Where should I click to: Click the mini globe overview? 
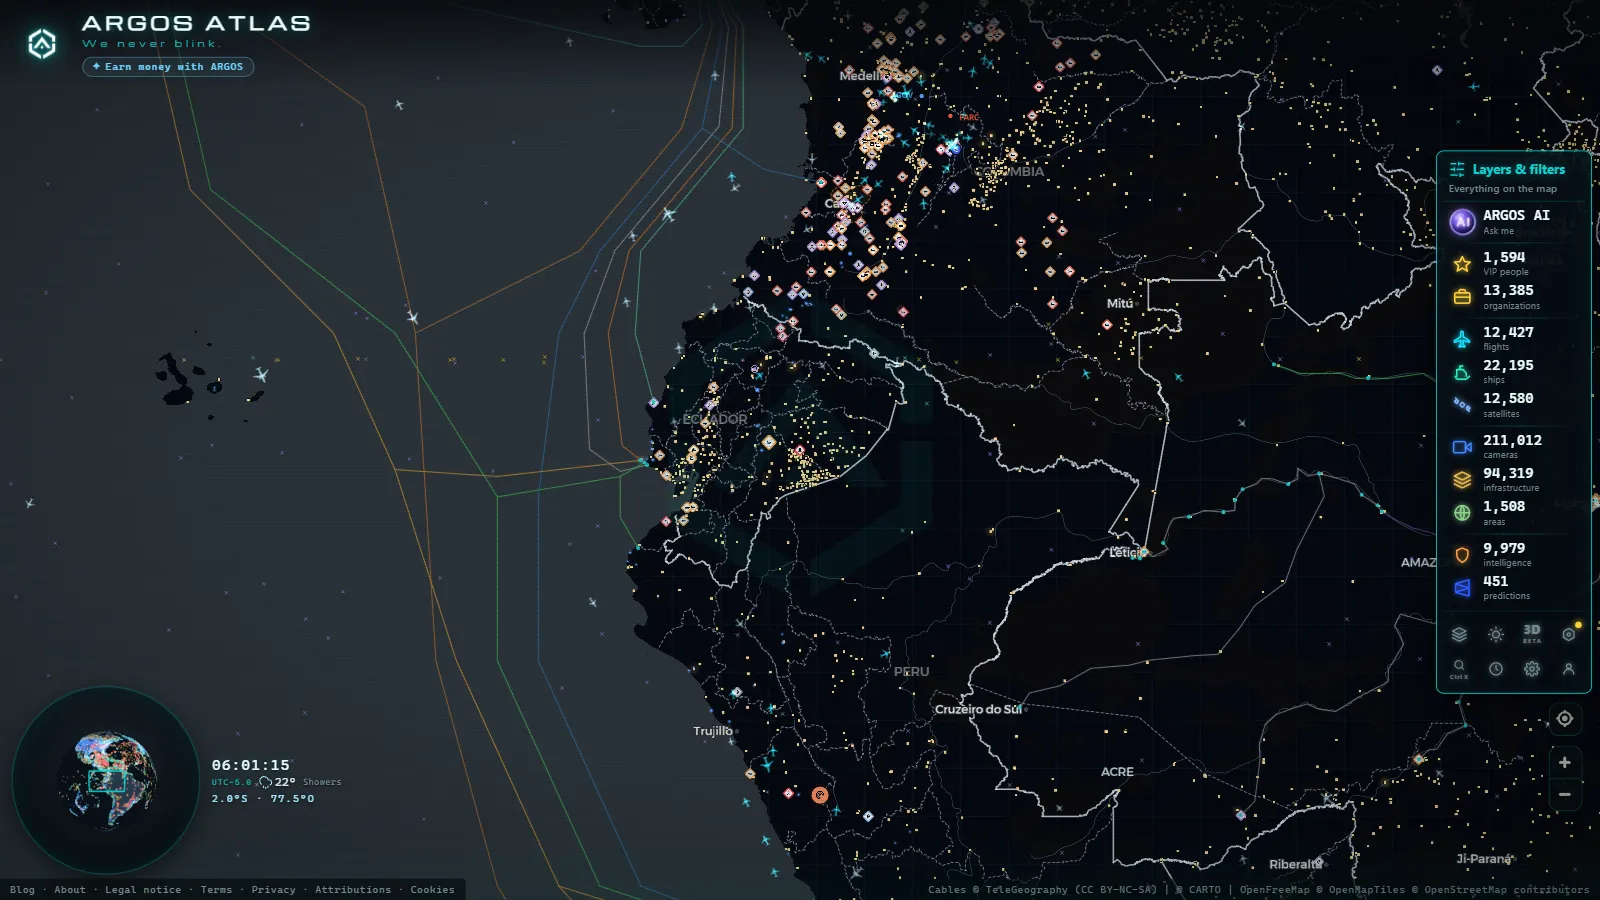pyautogui.click(x=106, y=780)
